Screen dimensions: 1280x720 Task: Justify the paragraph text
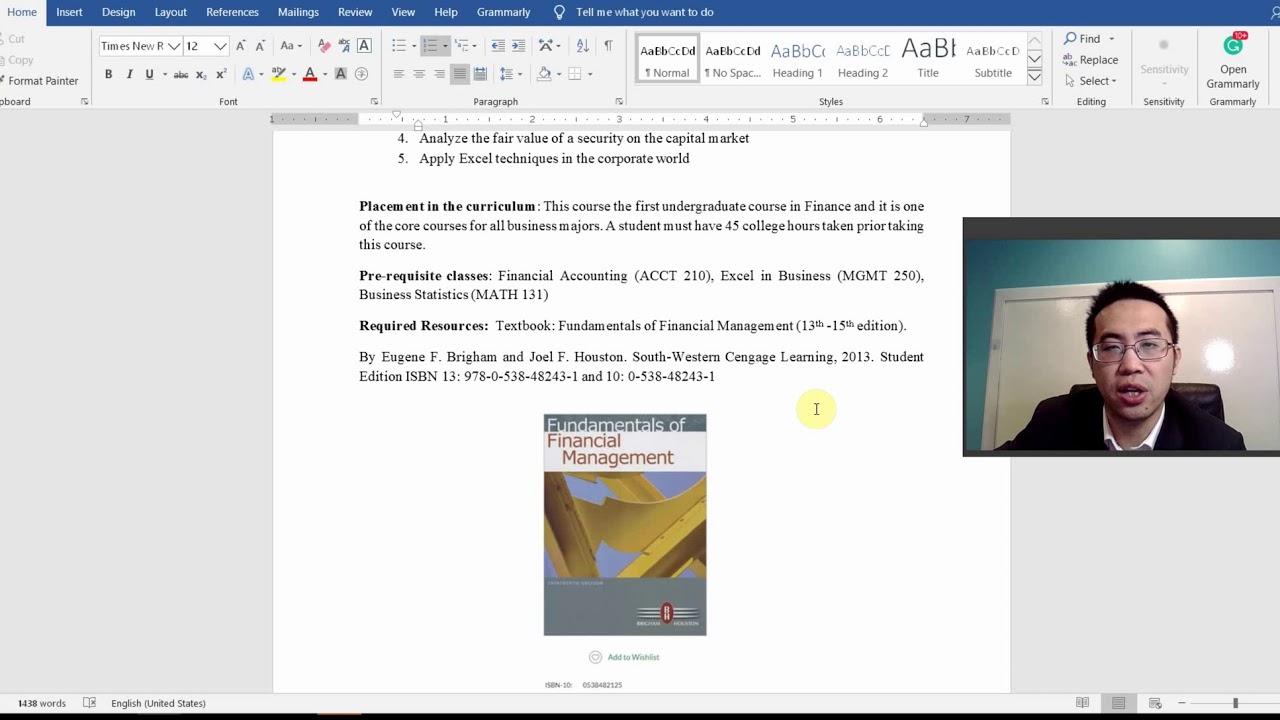click(459, 74)
